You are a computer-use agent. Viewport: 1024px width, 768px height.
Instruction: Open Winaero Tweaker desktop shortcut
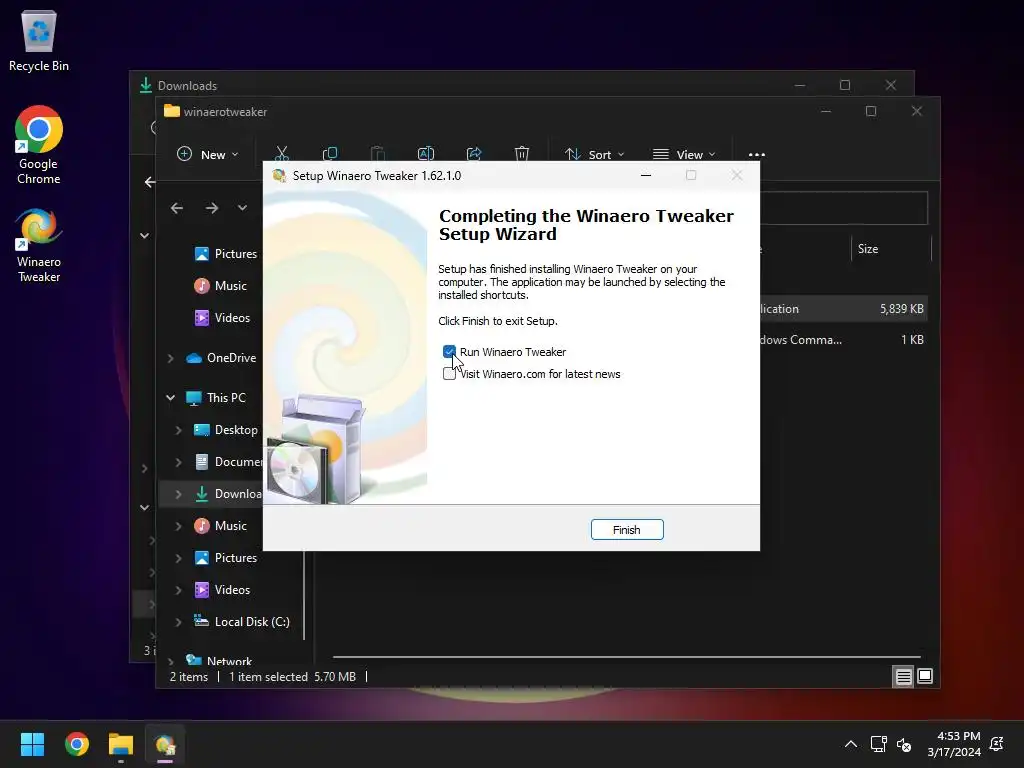point(39,246)
